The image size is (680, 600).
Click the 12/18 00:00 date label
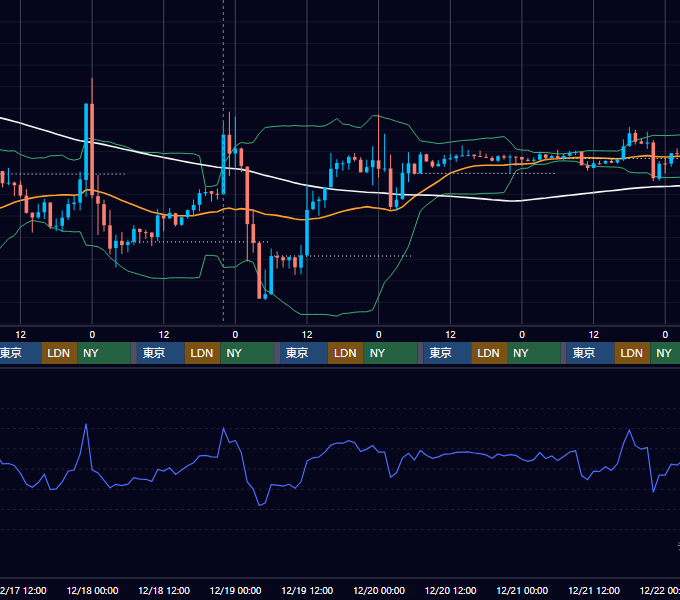point(92,590)
